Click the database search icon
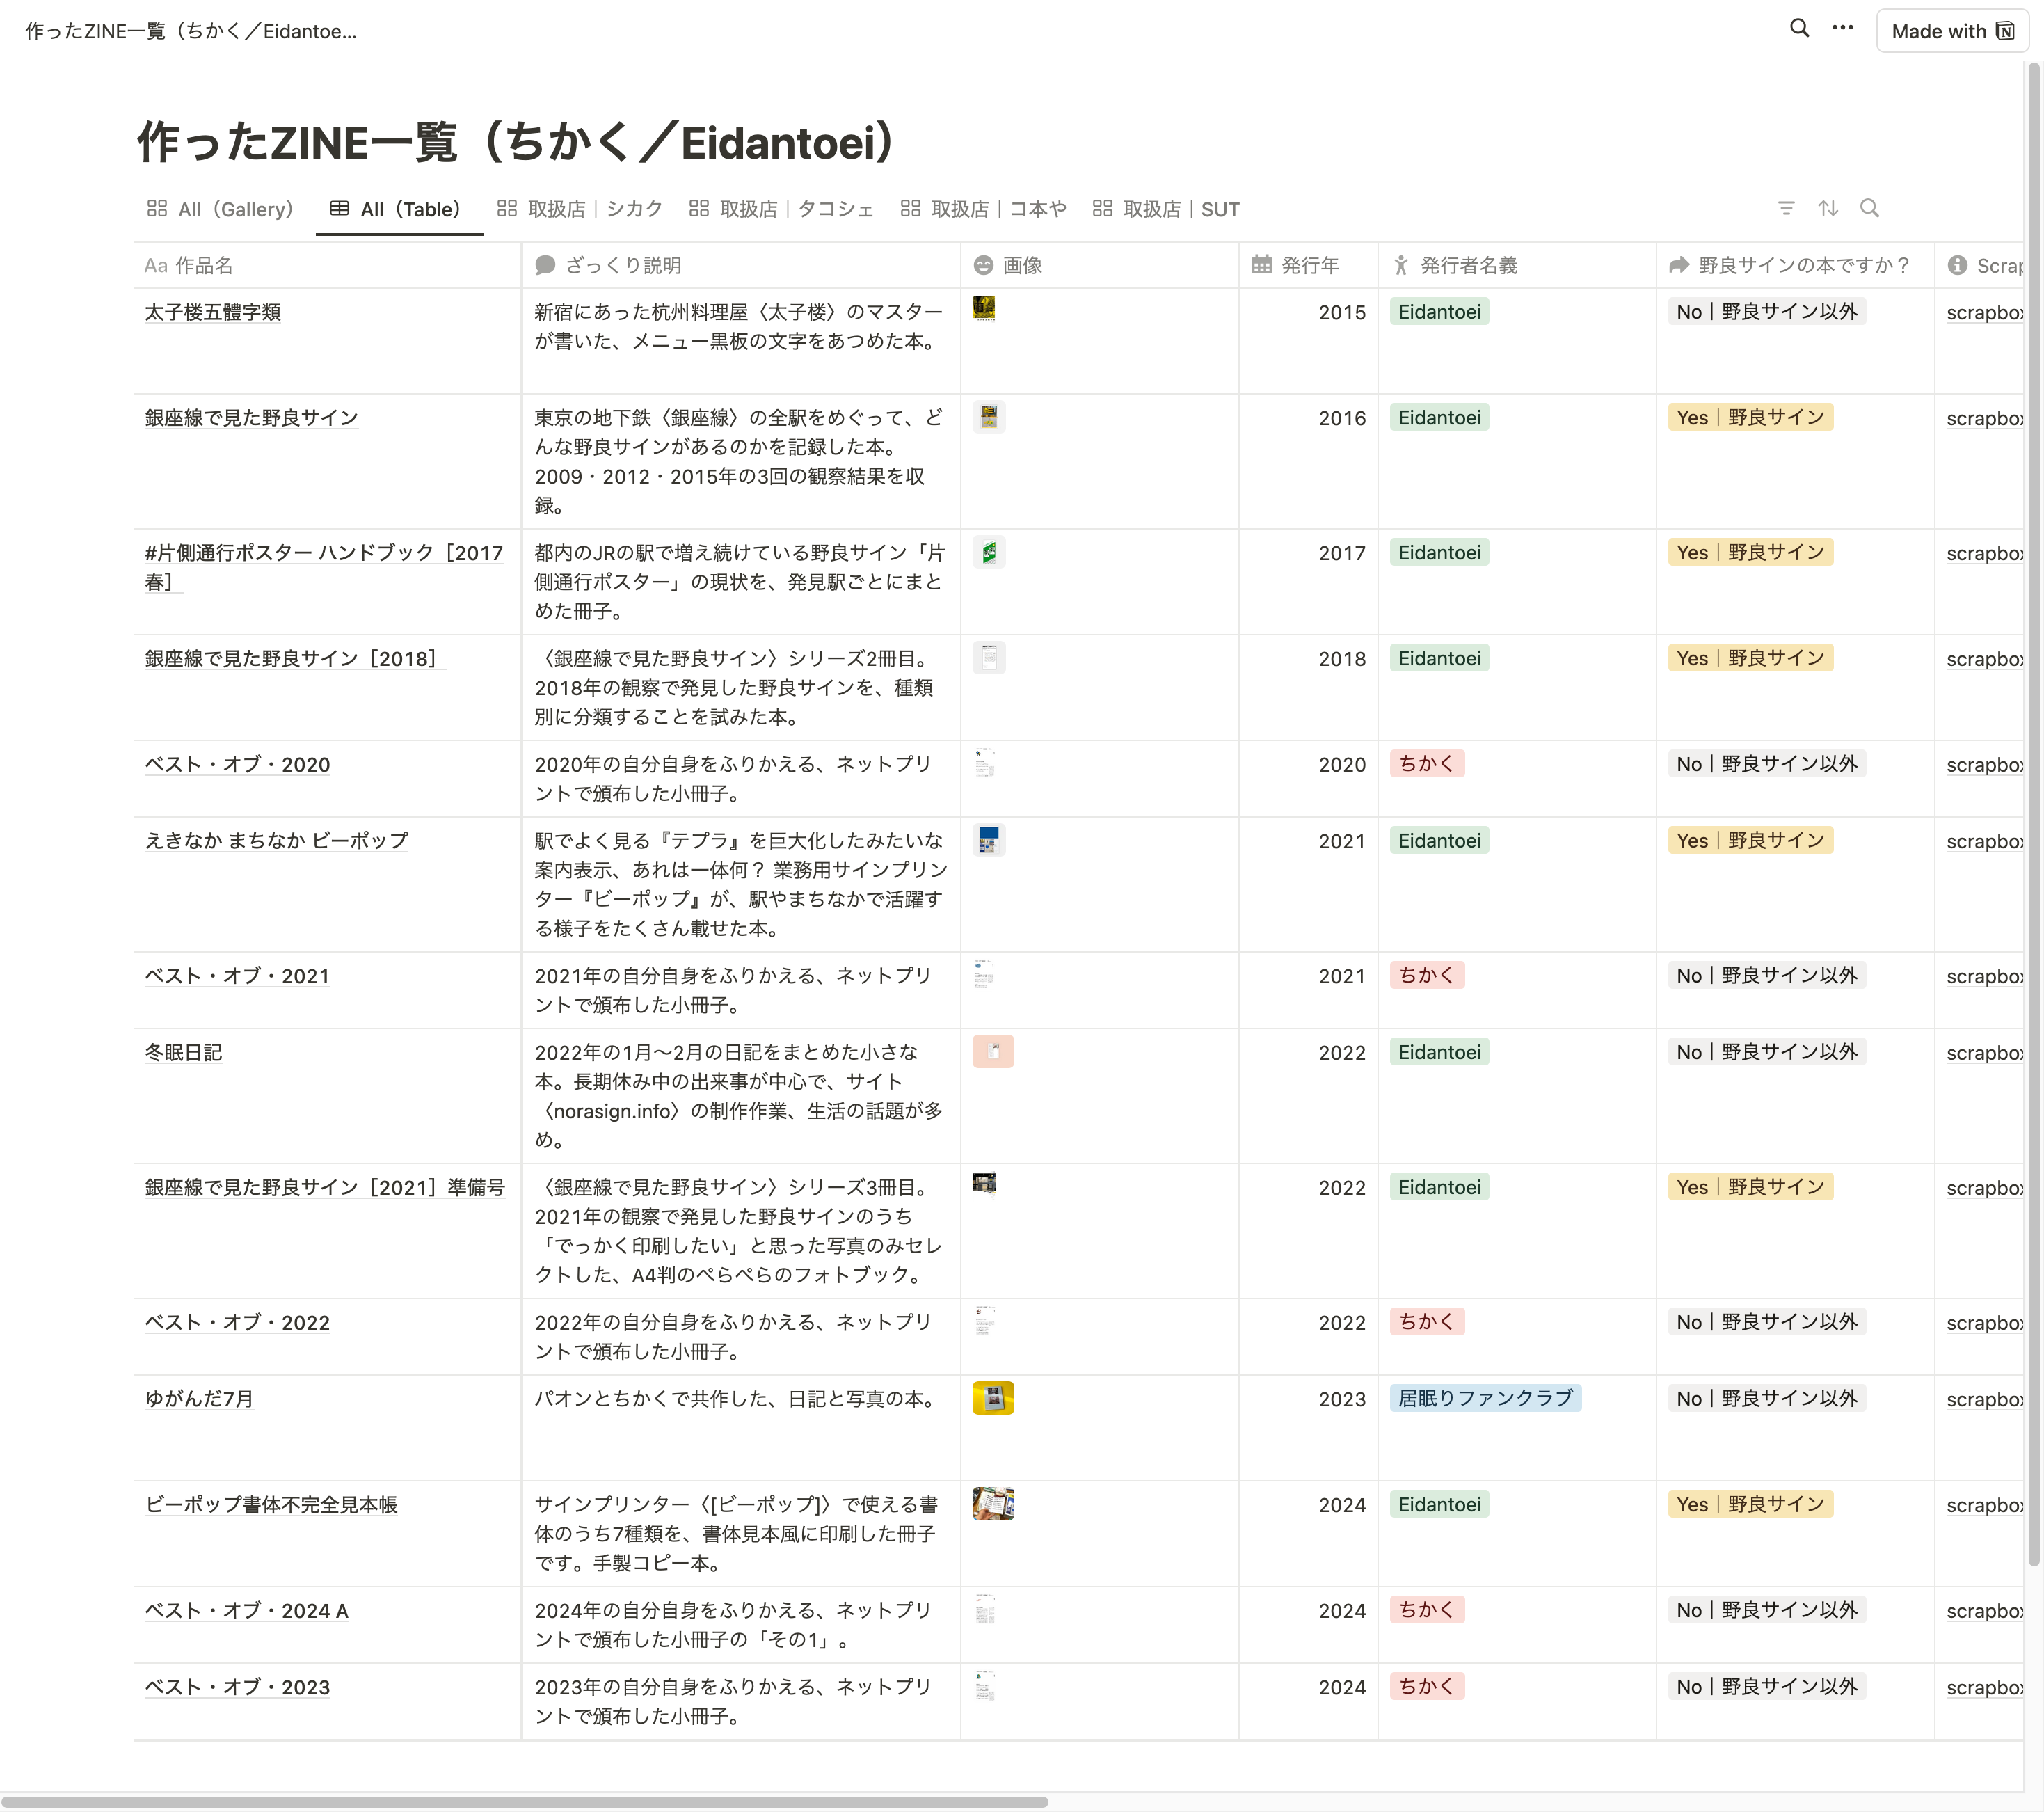 [x=1869, y=208]
